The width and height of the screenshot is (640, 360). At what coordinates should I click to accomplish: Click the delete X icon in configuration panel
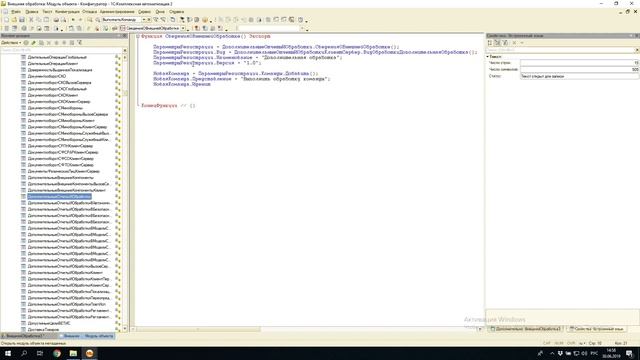point(49,42)
